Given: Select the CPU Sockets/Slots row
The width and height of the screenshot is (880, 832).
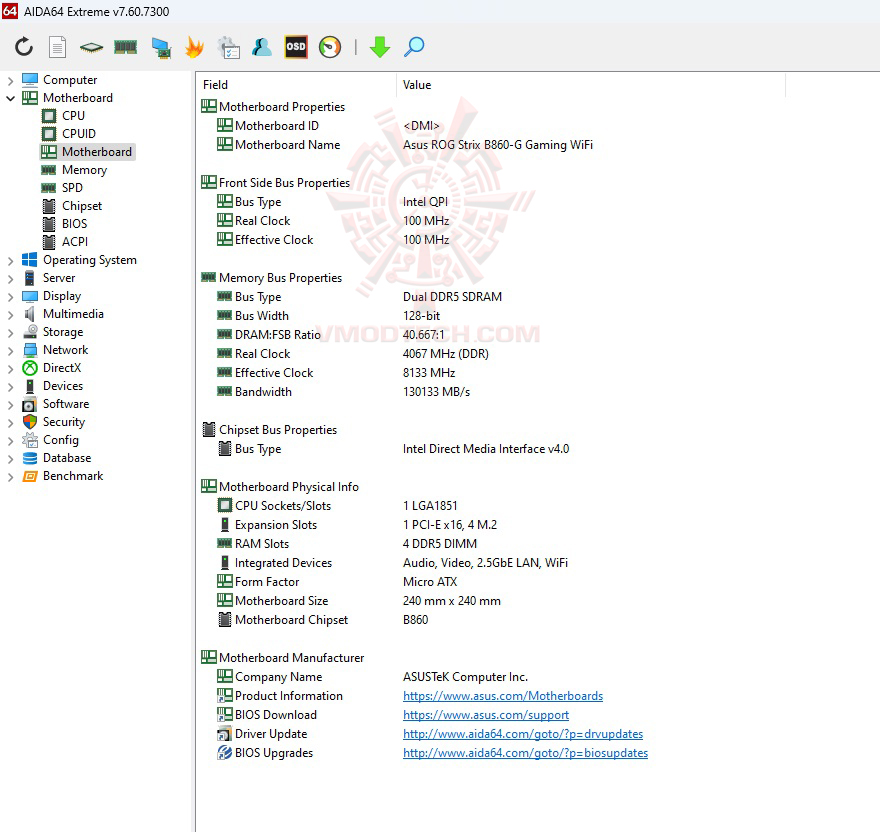Looking at the screenshot, I should coord(338,506).
